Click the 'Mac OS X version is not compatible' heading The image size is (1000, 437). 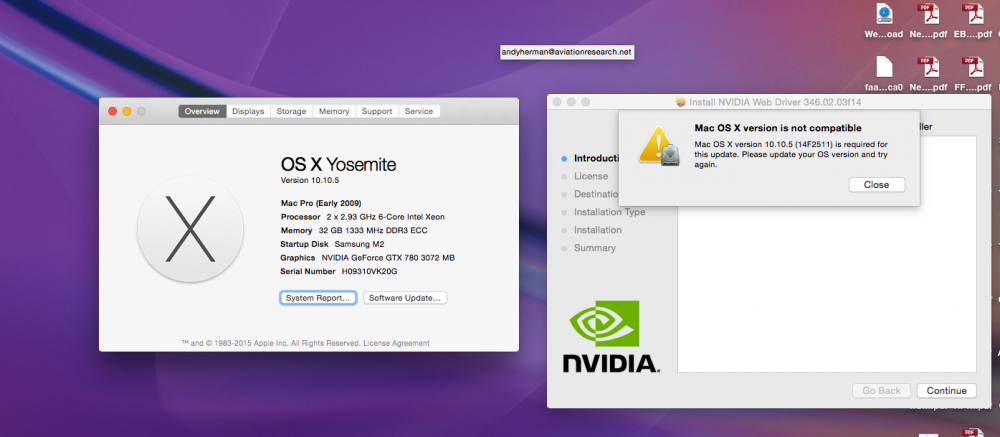tap(777, 128)
